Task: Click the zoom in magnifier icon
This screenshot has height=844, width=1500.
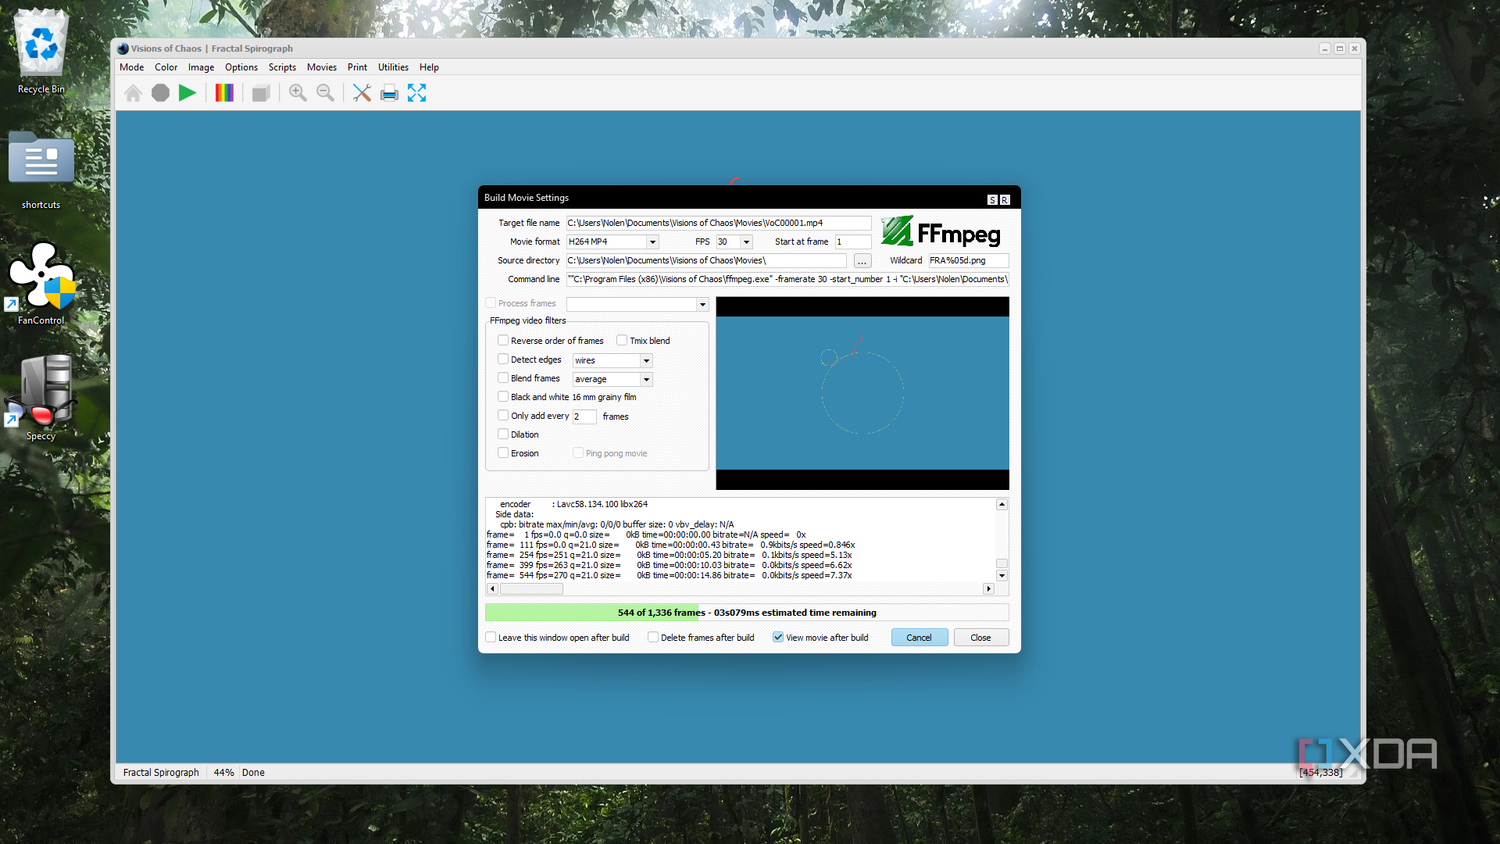Action: [x=298, y=93]
